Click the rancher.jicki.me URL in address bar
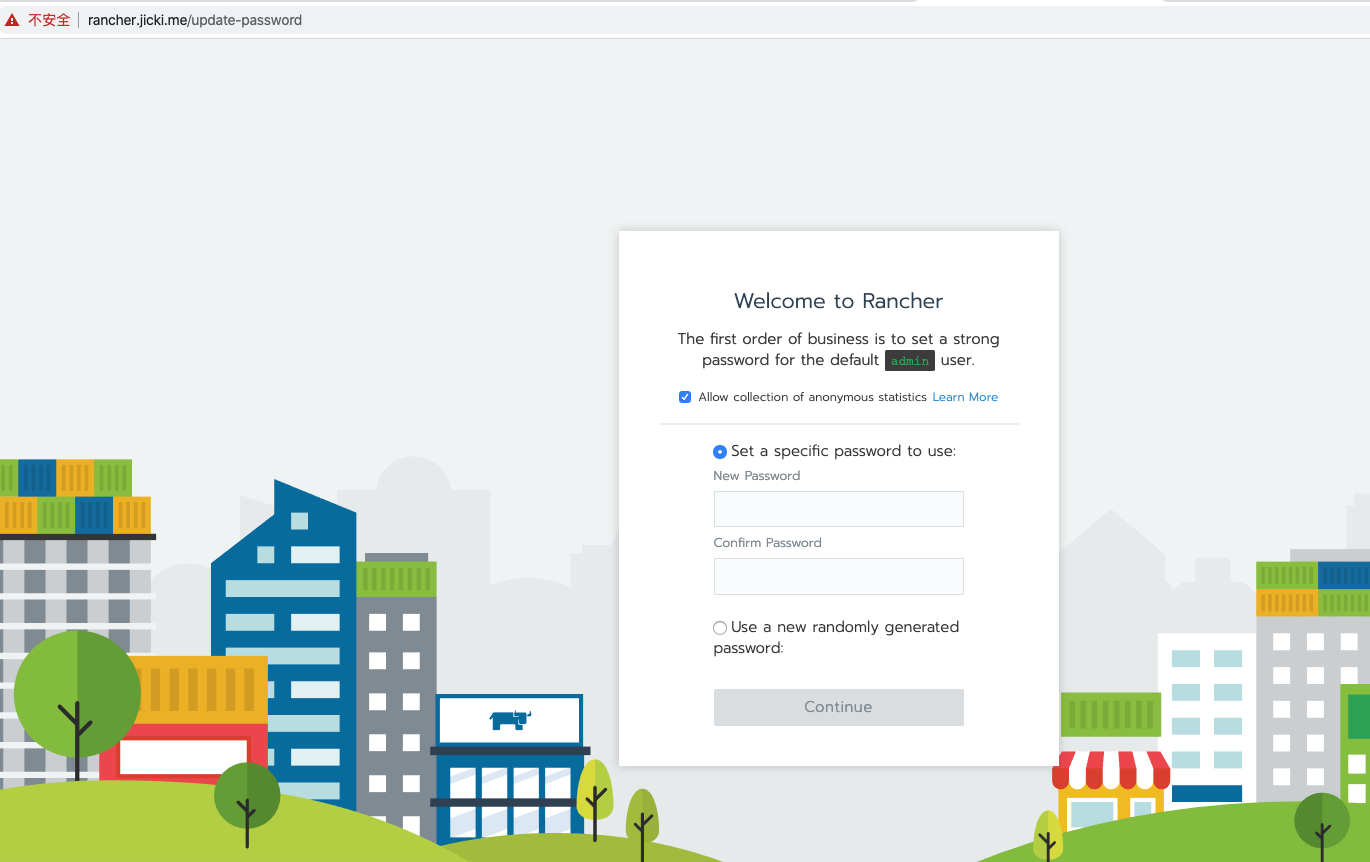 [194, 20]
